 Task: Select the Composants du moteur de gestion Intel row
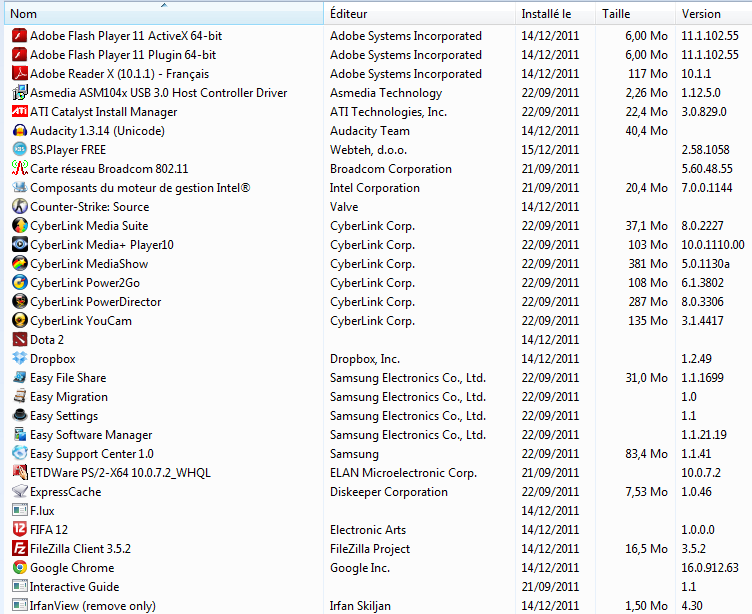[x=376, y=188]
